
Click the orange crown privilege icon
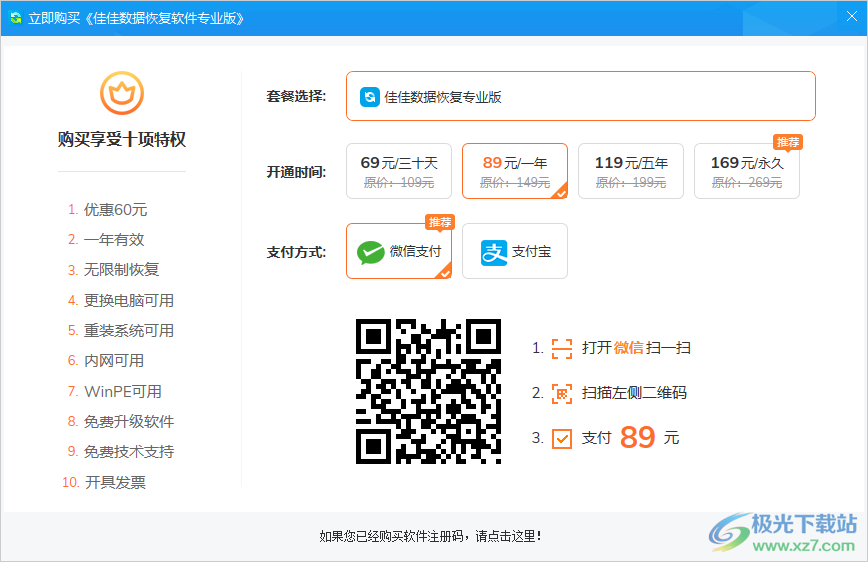[x=122, y=93]
